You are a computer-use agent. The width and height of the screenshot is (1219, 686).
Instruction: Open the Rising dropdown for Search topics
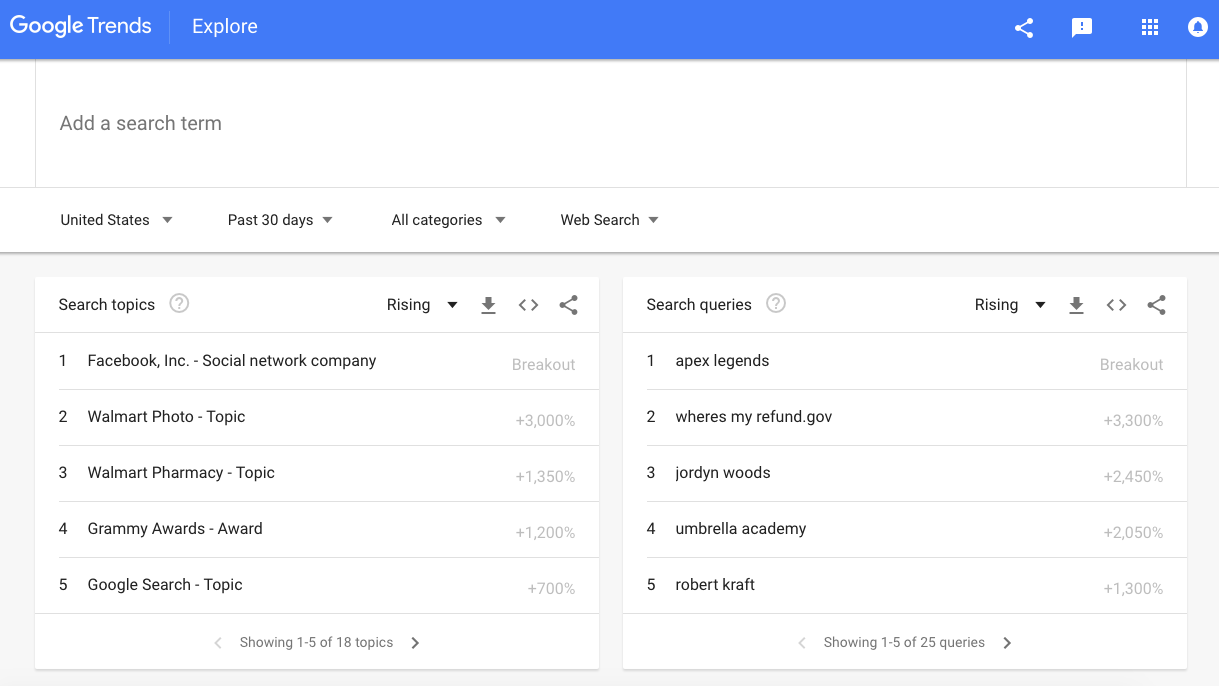pyautogui.click(x=422, y=304)
